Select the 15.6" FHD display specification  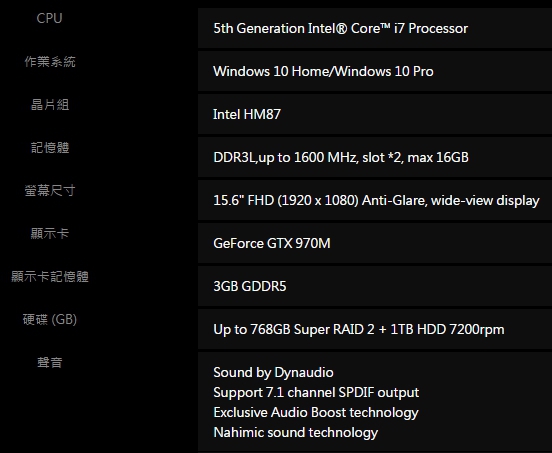(x=376, y=200)
